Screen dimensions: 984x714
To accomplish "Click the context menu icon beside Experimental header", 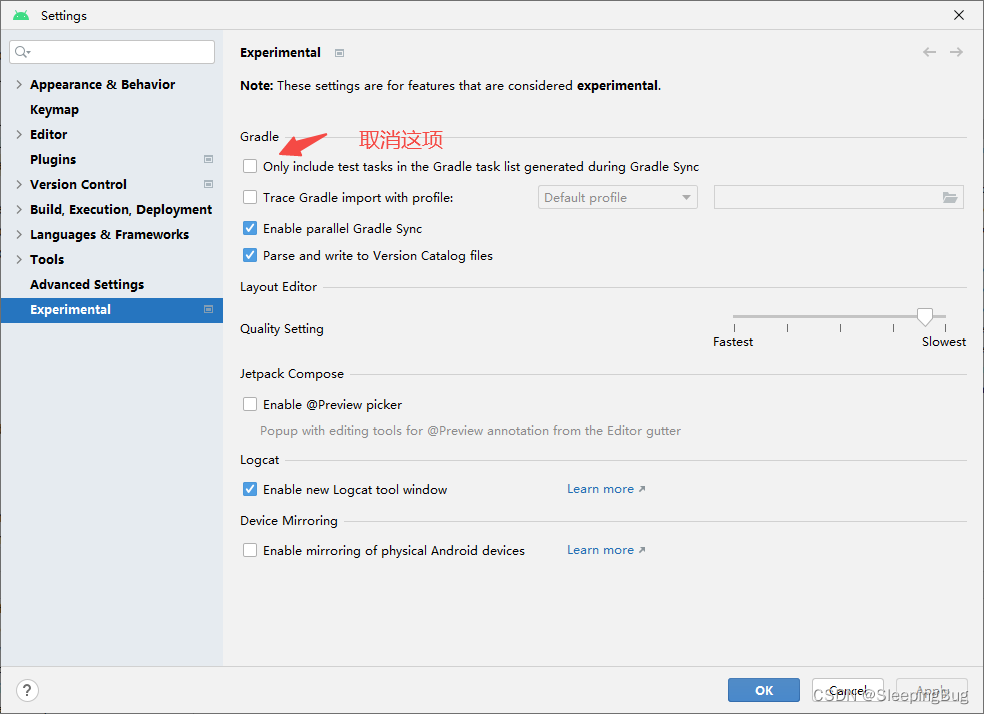I will click(x=339, y=52).
